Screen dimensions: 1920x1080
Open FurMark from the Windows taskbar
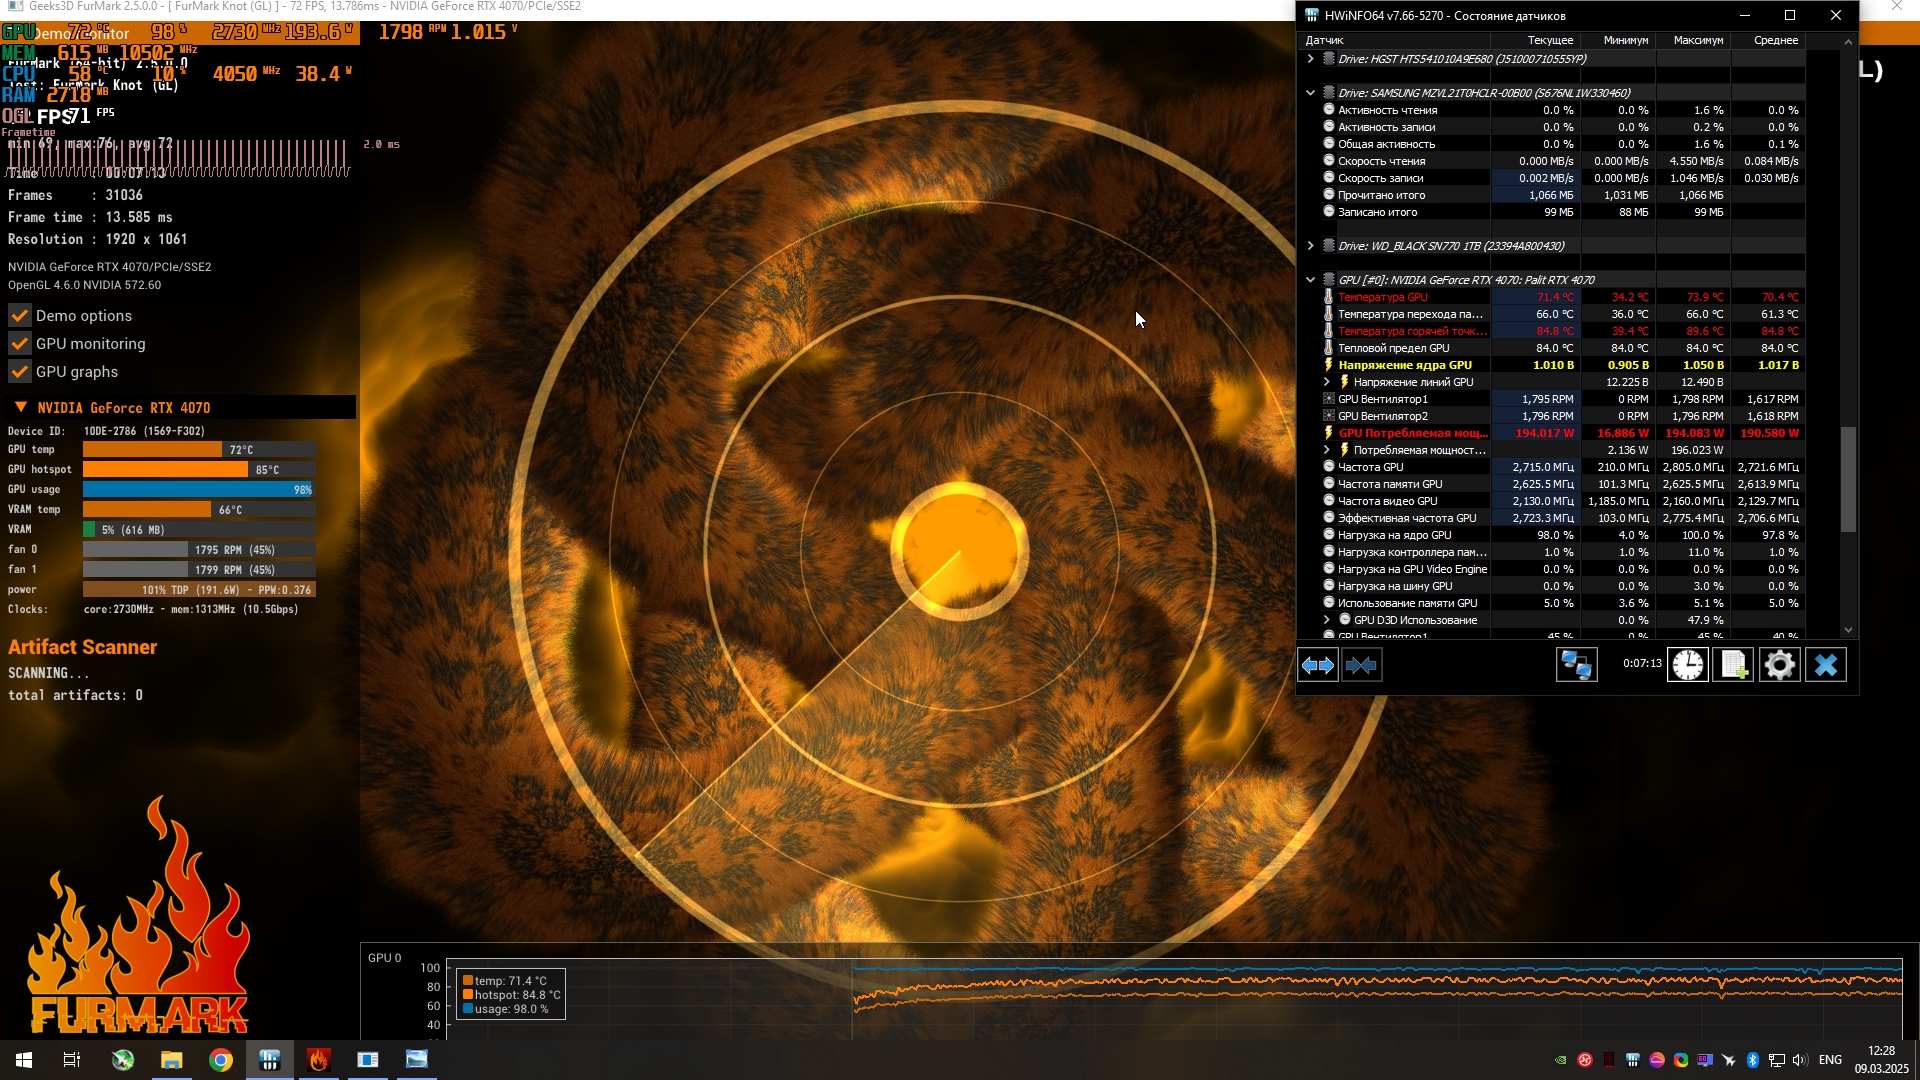tap(319, 1060)
